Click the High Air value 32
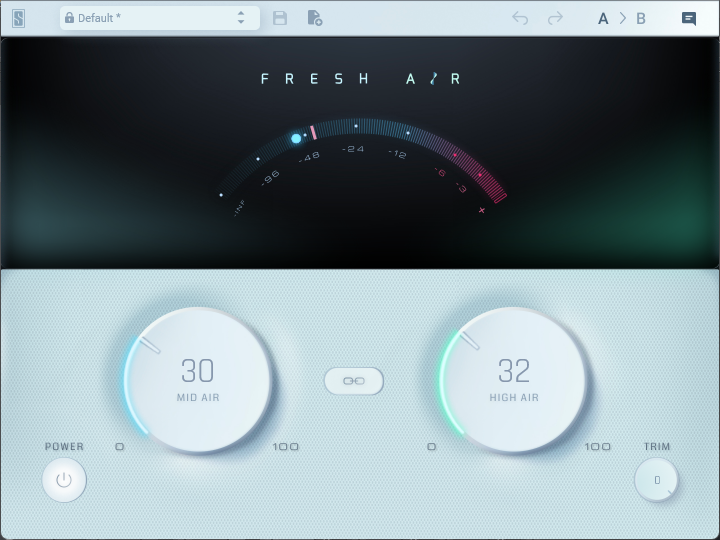Screen dimensions: 720x540 click(x=514, y=371)
